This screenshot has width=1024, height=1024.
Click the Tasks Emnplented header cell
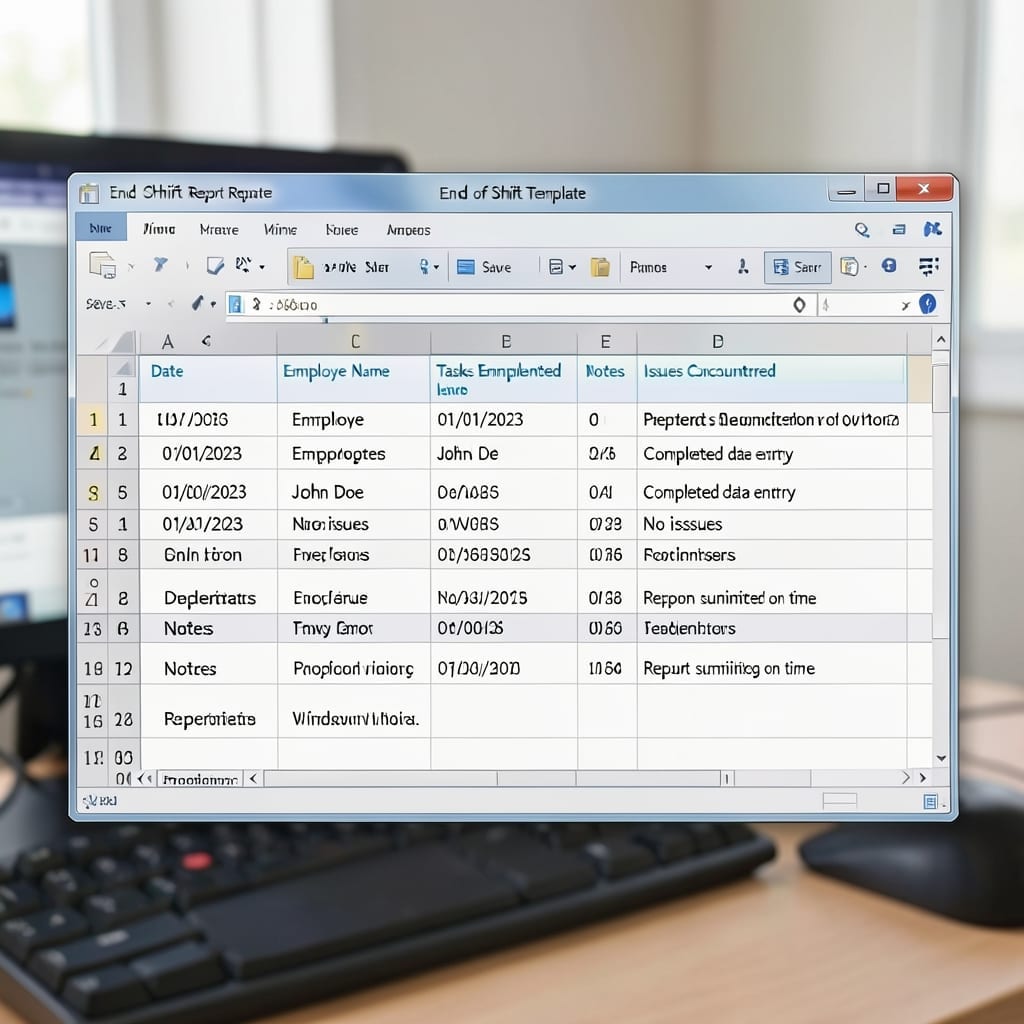(504, 379)
